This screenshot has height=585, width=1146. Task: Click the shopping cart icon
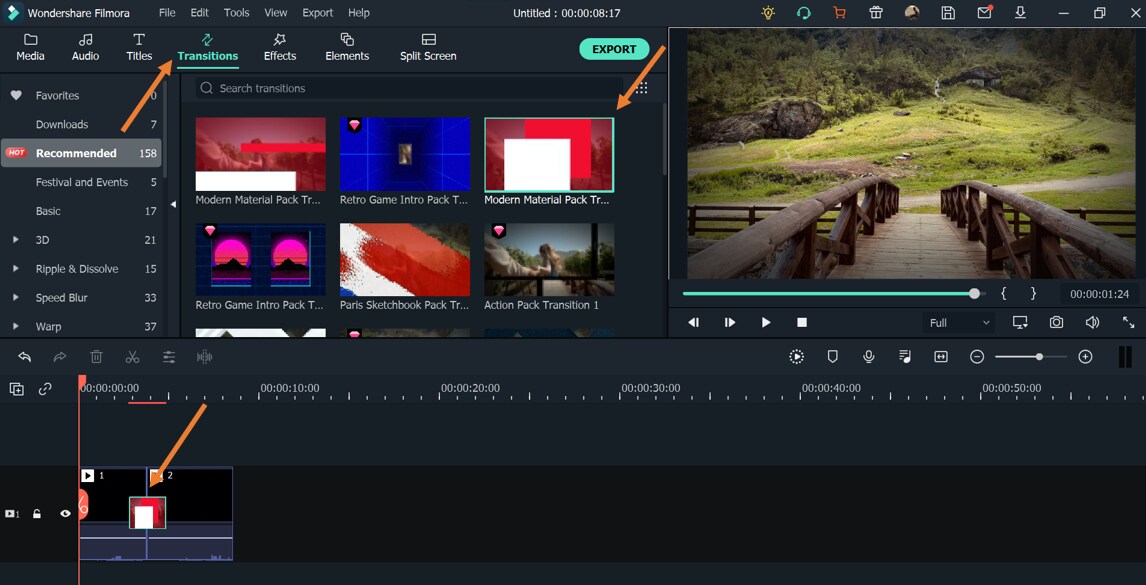[x=840, y=12]
